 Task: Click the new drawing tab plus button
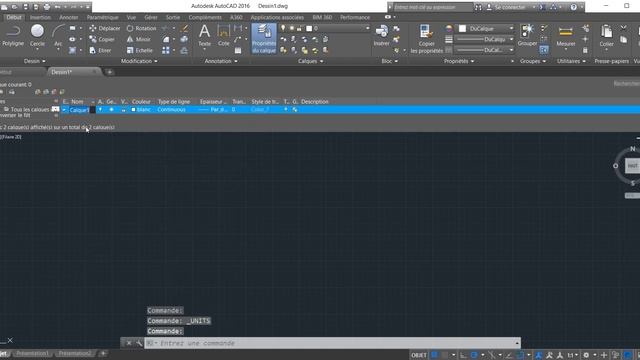(x=109, y=72)
